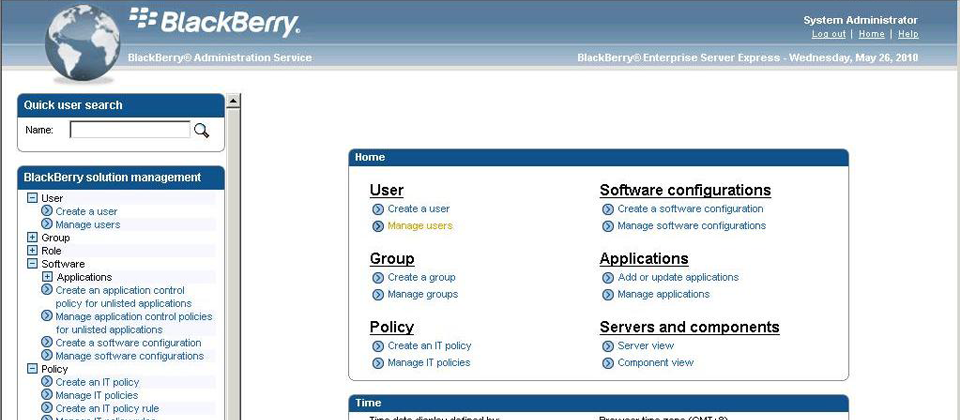Click the sidebar scrollbar up arrow
Screen dimensions: 960x420
click(234, 101)
